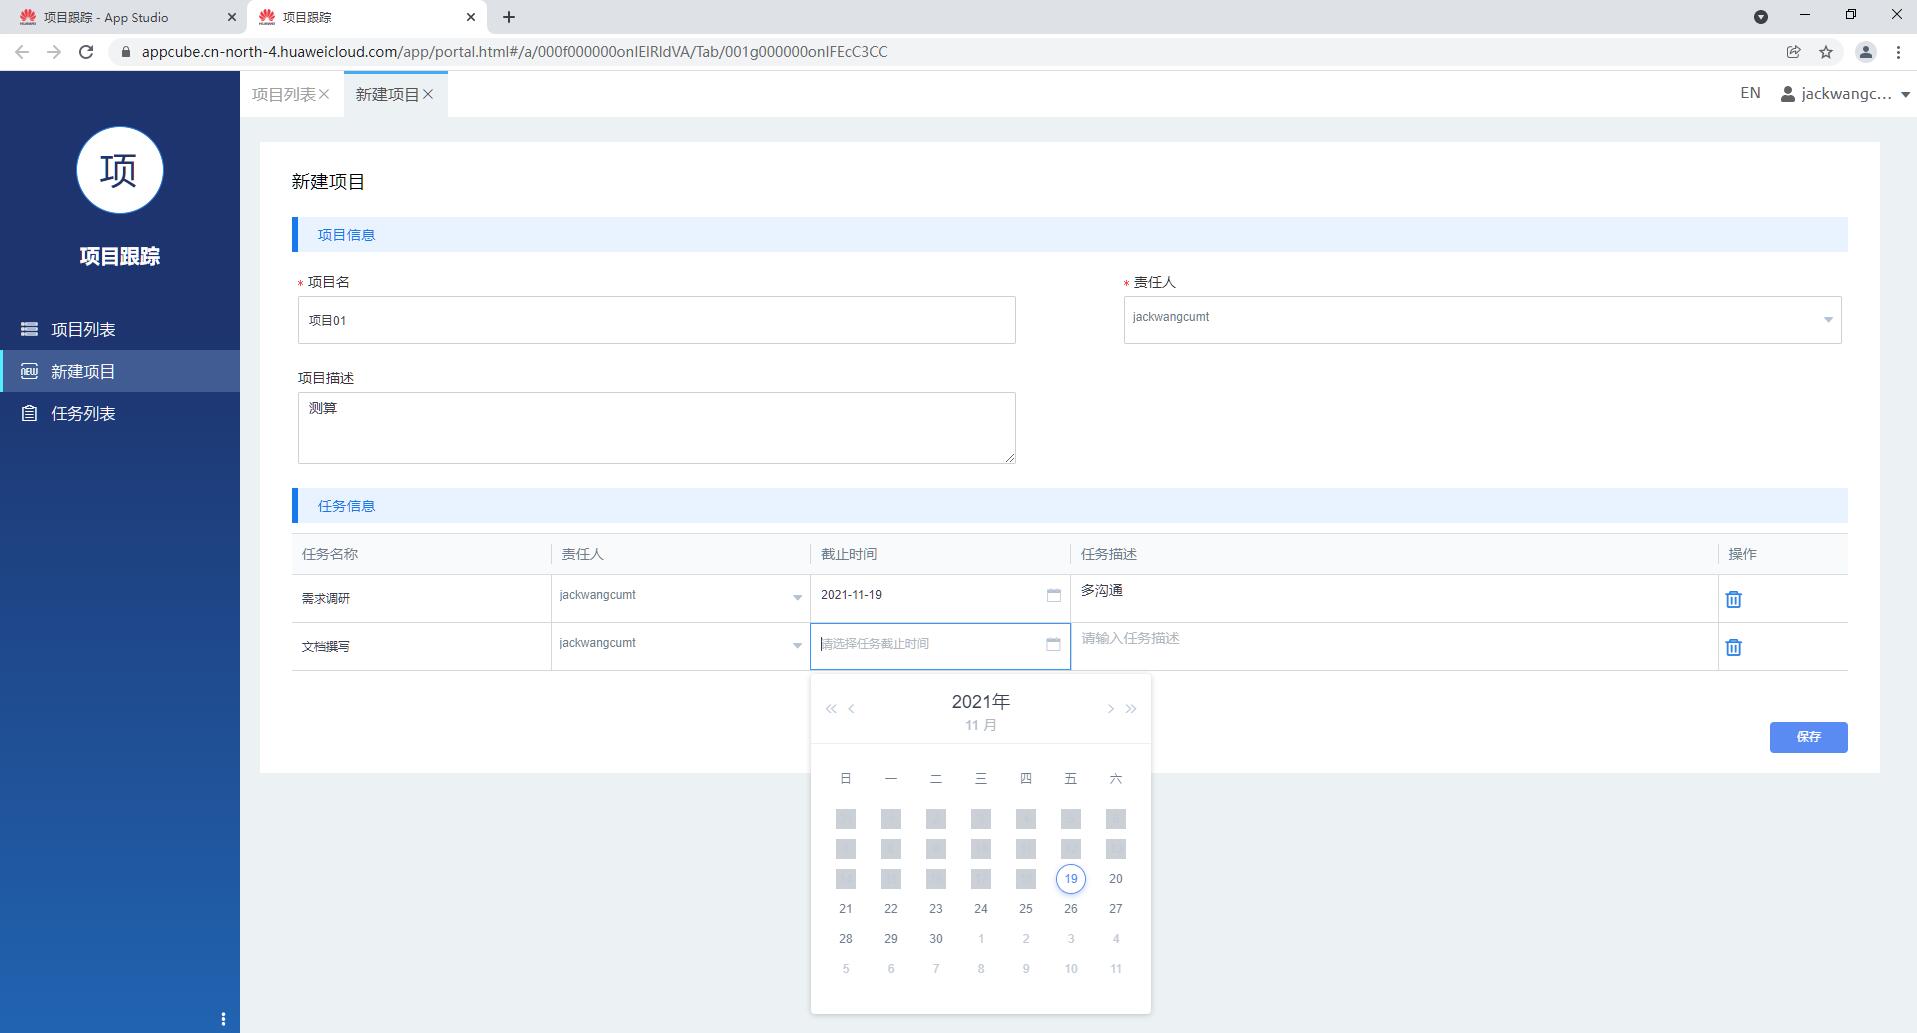Click calendar icon in 文档撰写 deadline field
Image resolution: width=1917 pixels, height=1033 pixels.
1053,644
